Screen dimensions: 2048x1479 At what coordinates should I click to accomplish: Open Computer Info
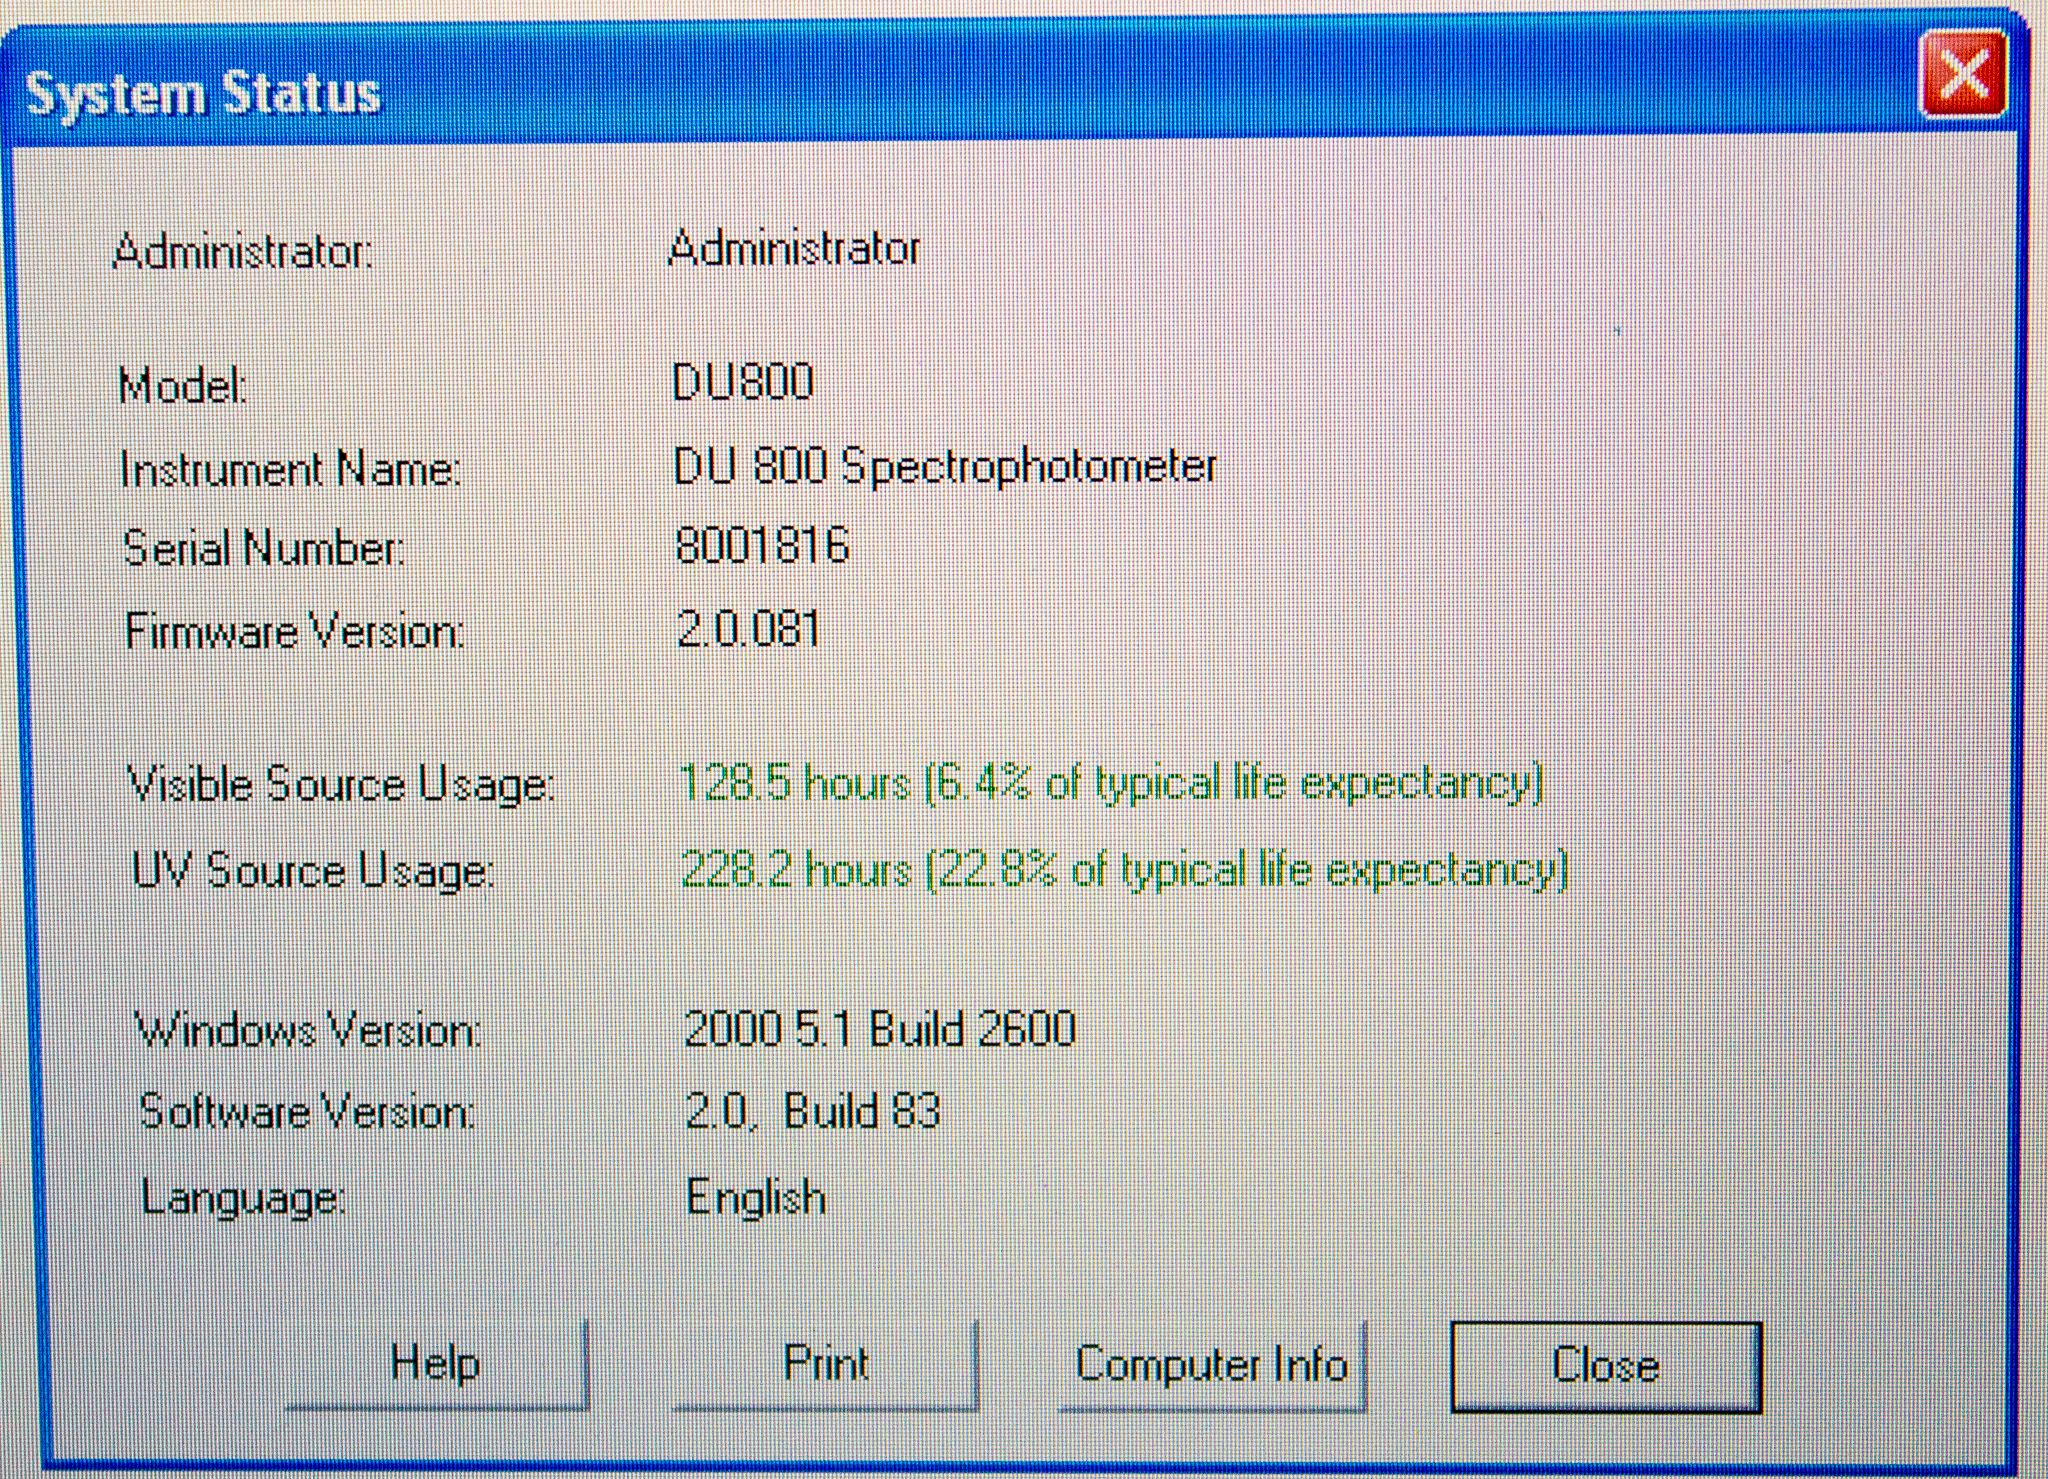[1211, 1365]
